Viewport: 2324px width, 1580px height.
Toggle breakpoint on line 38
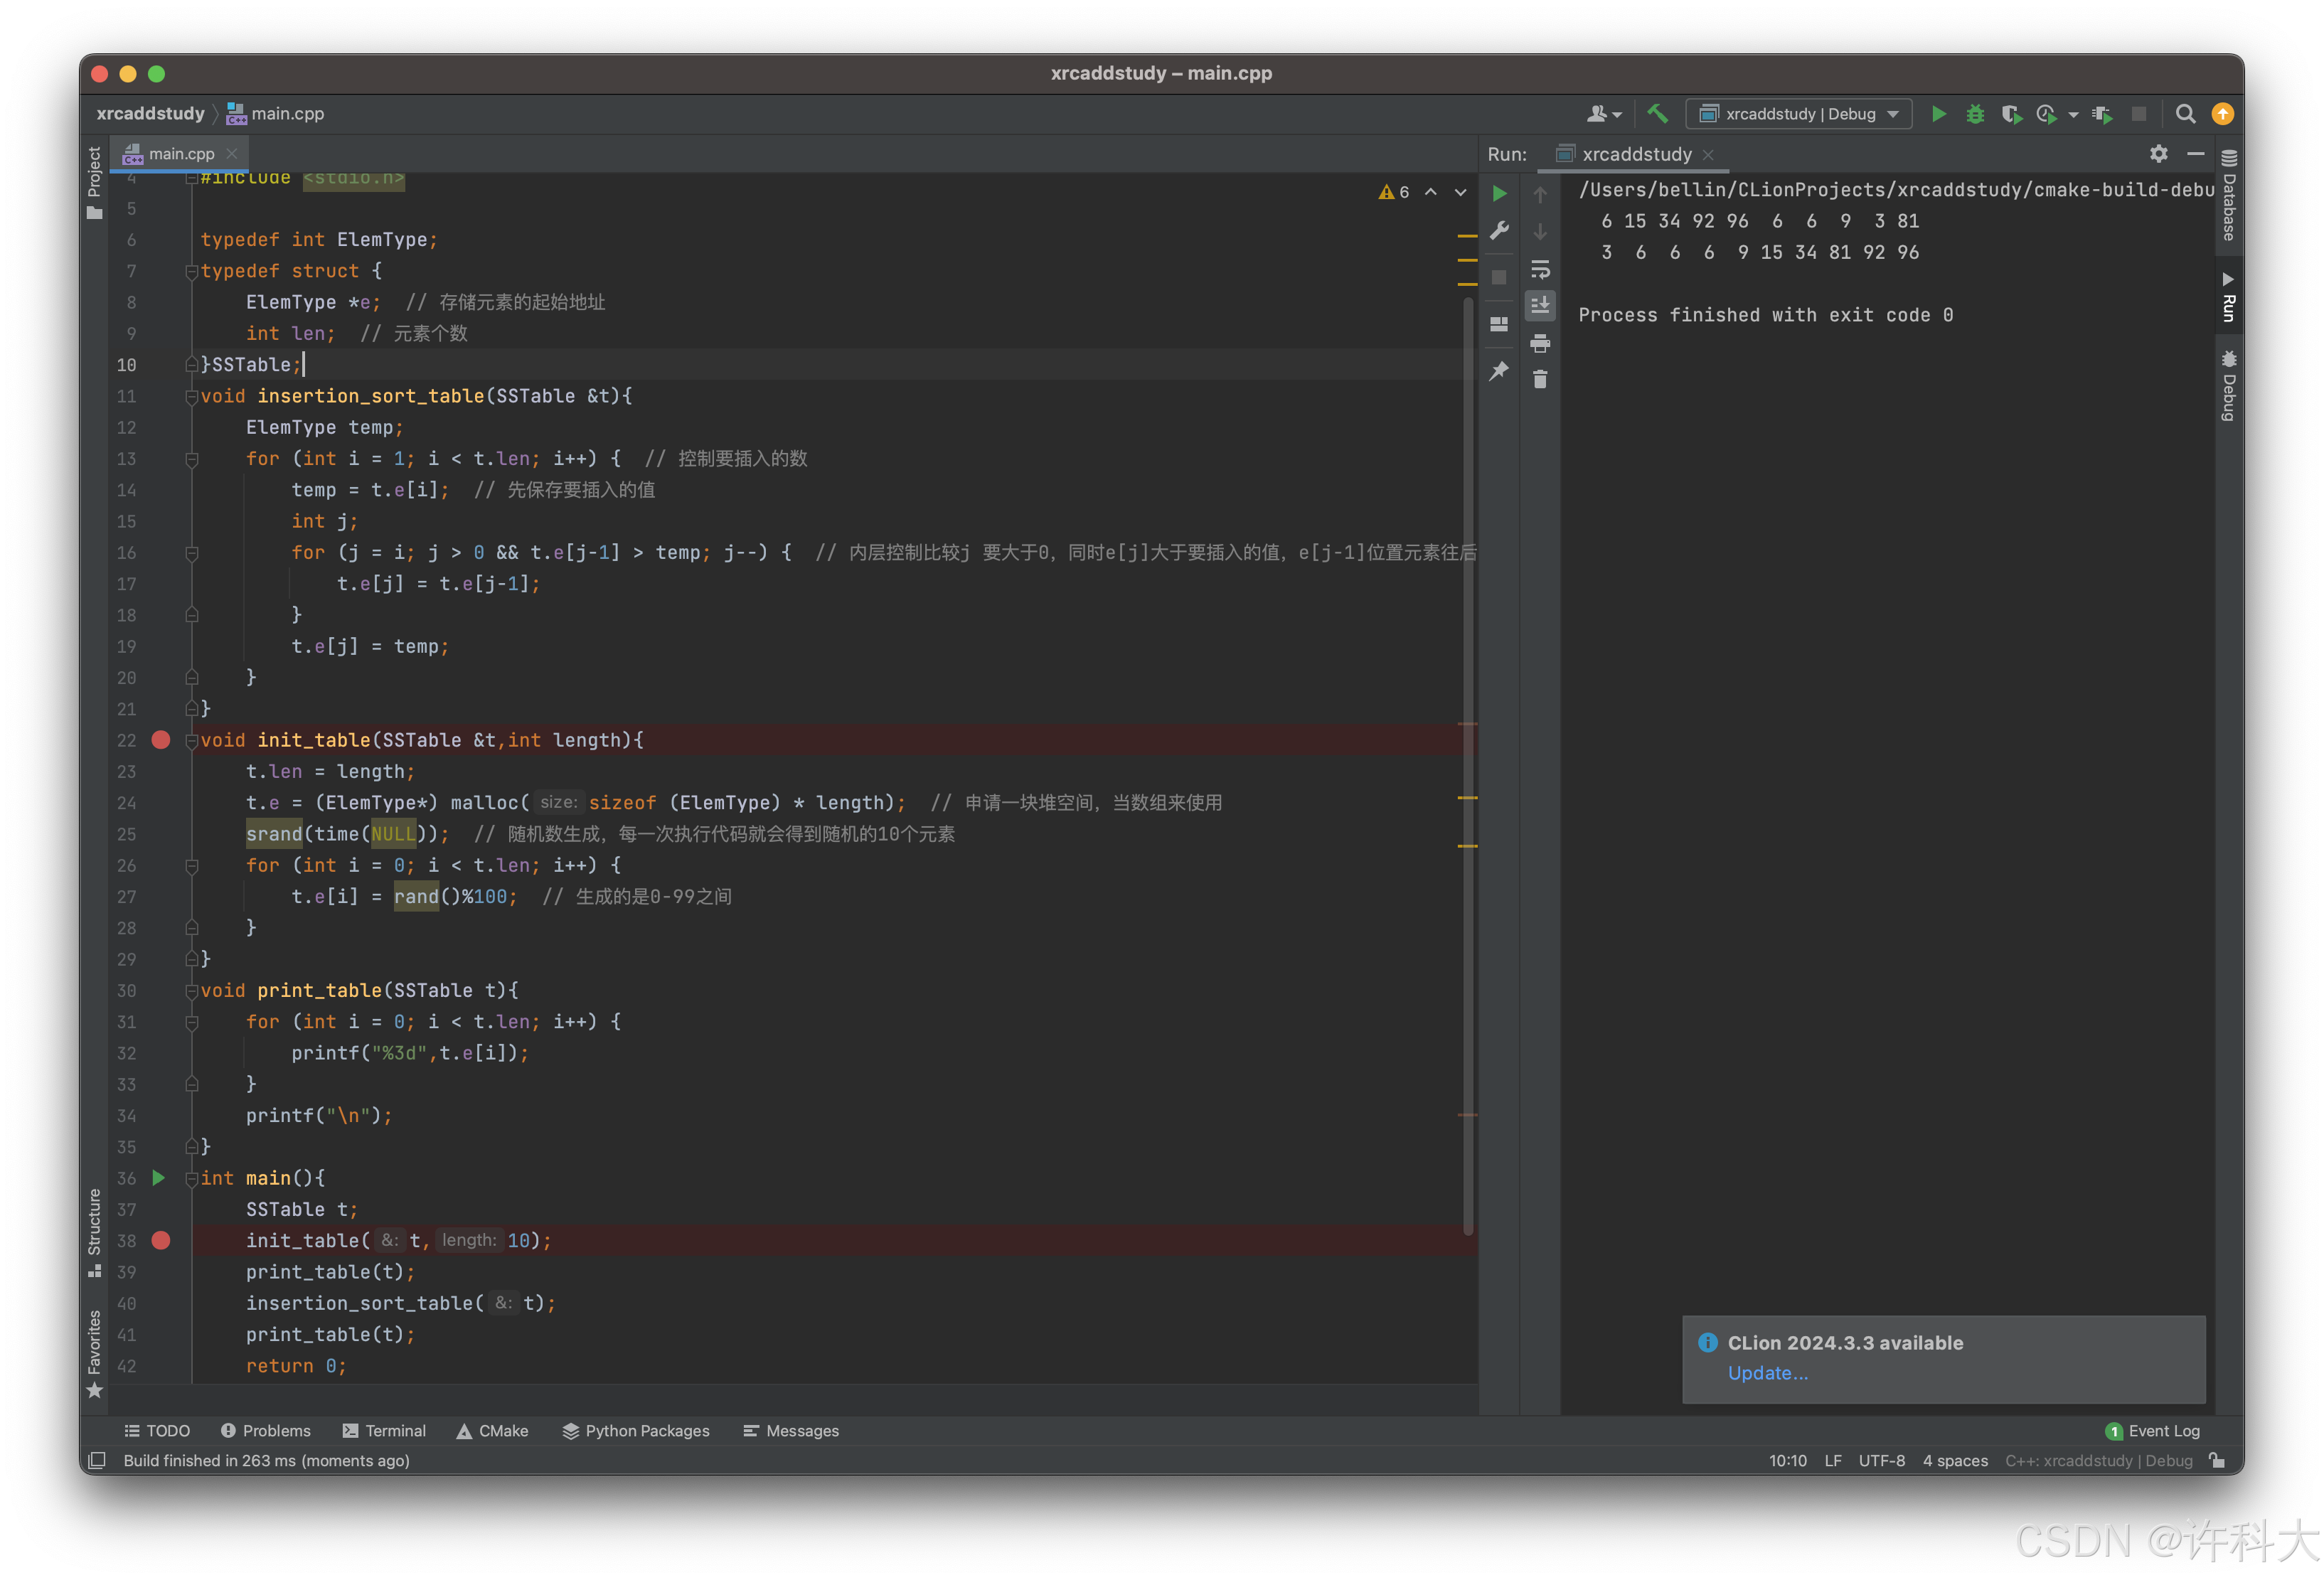161,1240
